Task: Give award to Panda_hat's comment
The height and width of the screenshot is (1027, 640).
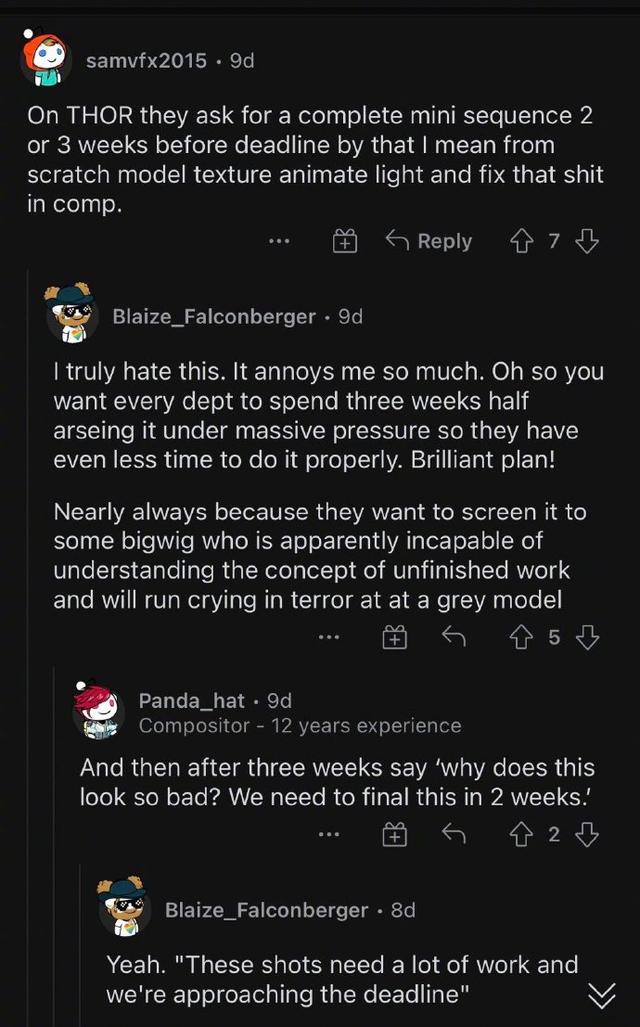Action: 394,834
